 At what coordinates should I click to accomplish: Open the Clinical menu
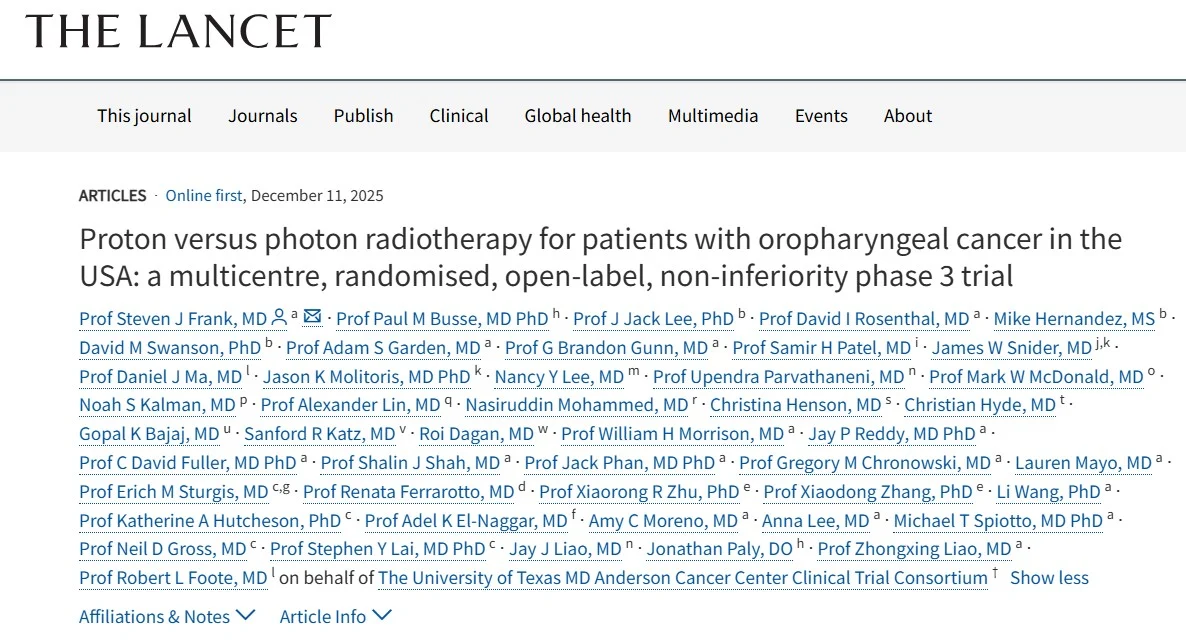pos(458,116)
